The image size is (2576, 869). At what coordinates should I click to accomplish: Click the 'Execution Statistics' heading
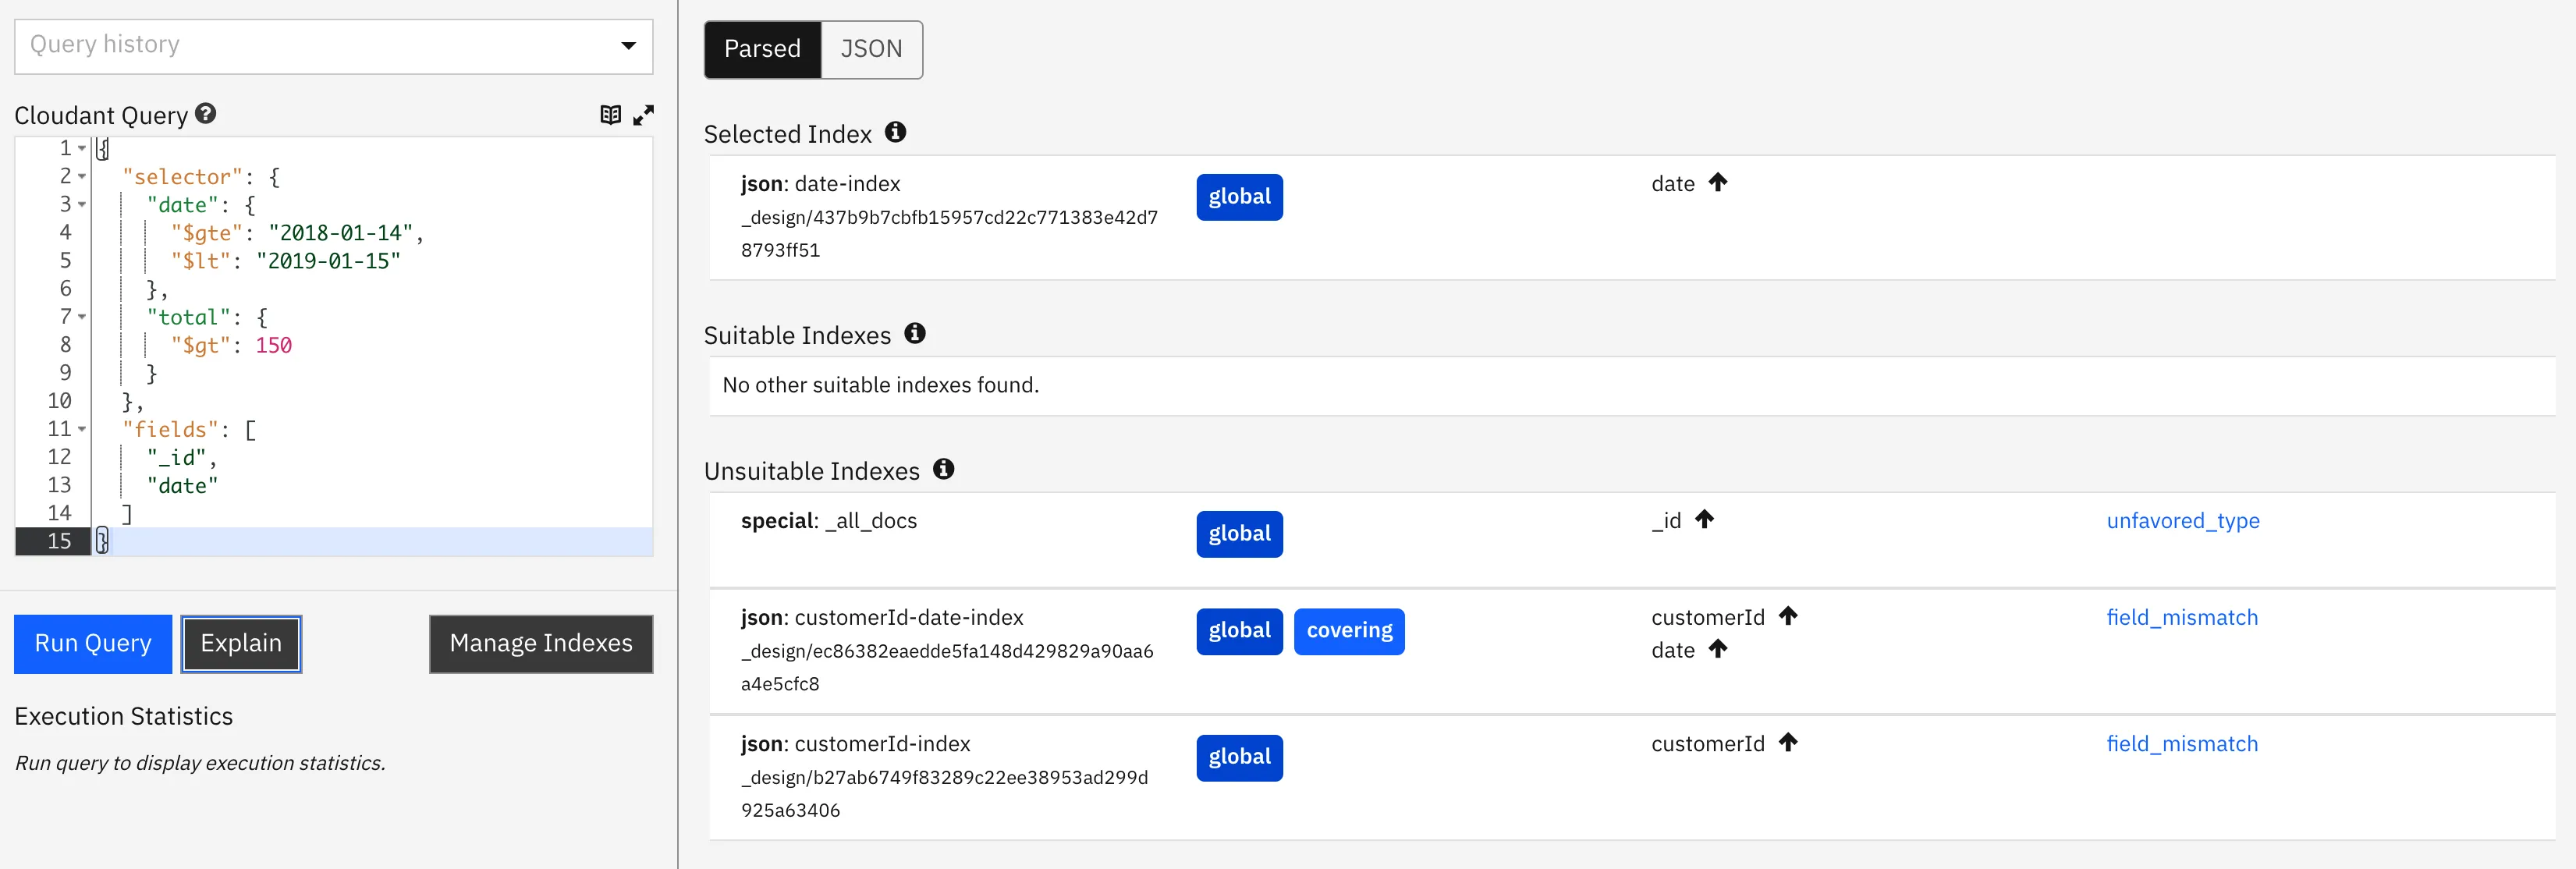coord(123,716)
